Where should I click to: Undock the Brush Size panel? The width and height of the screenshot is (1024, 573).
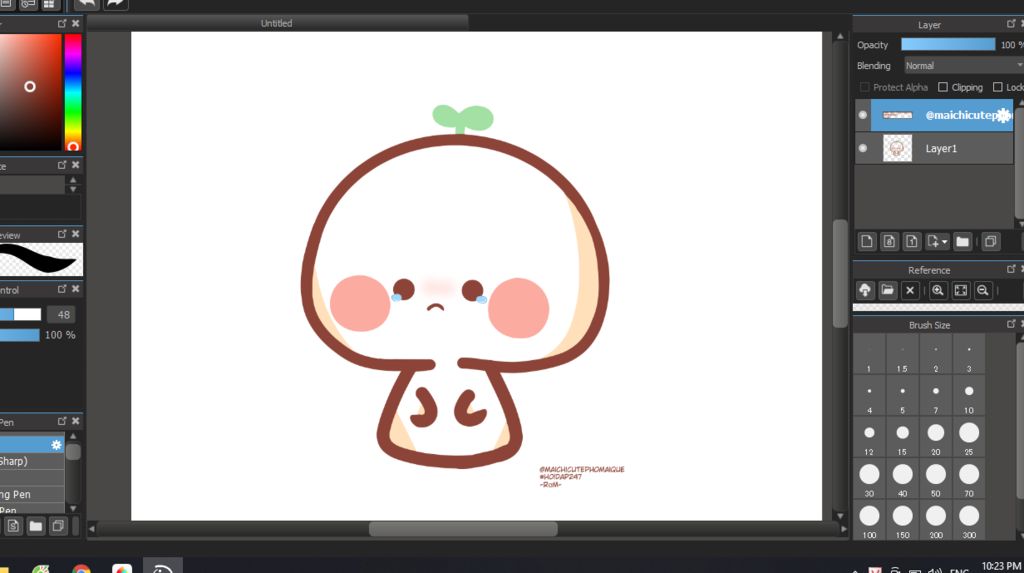1011,323
